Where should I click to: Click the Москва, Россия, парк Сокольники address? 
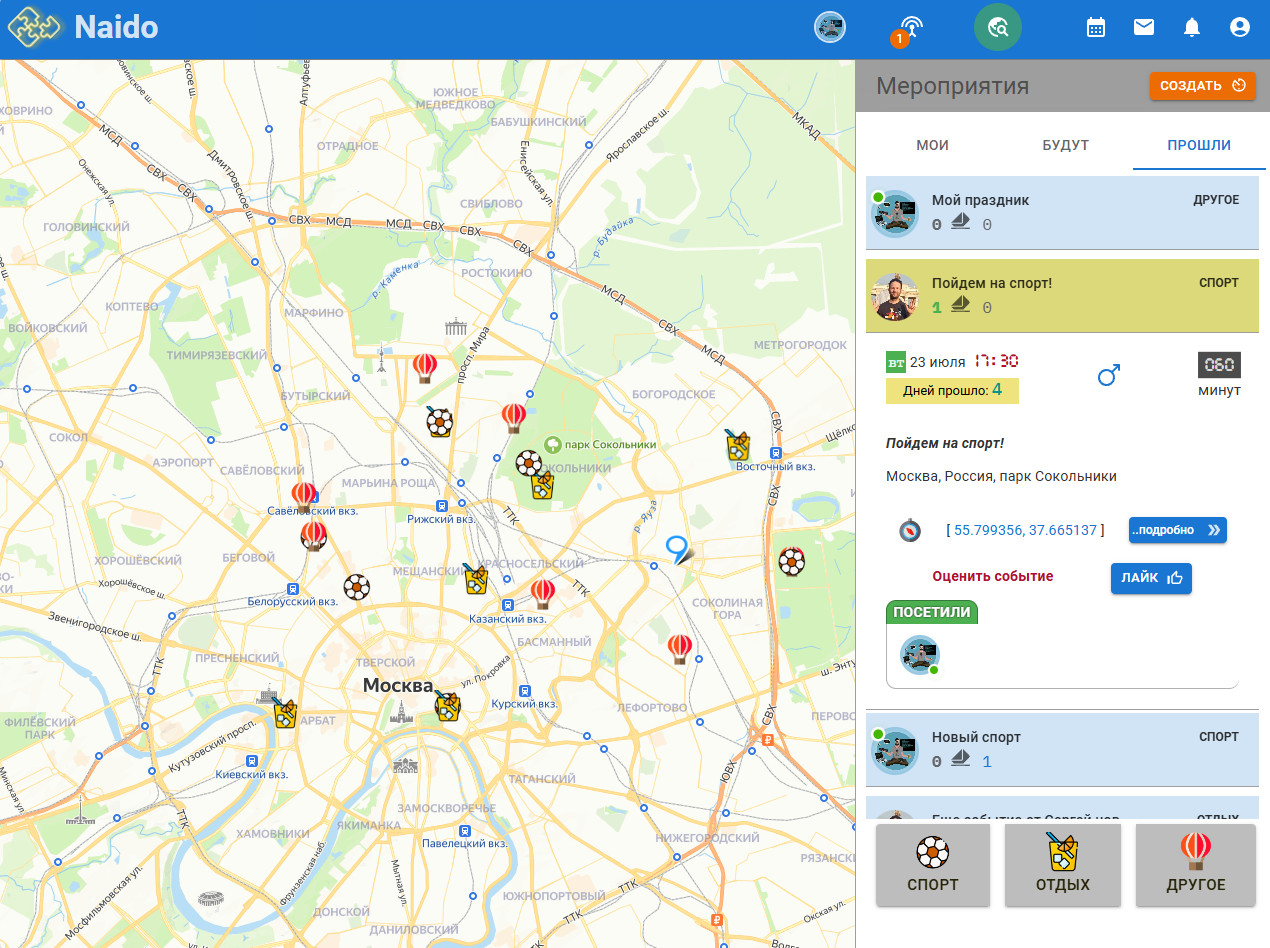[1001, 476]
